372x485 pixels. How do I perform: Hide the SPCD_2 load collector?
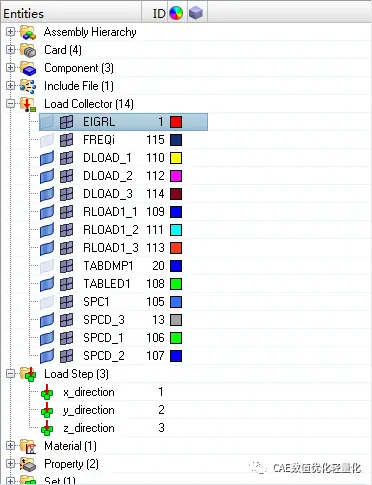click(47, 356)
